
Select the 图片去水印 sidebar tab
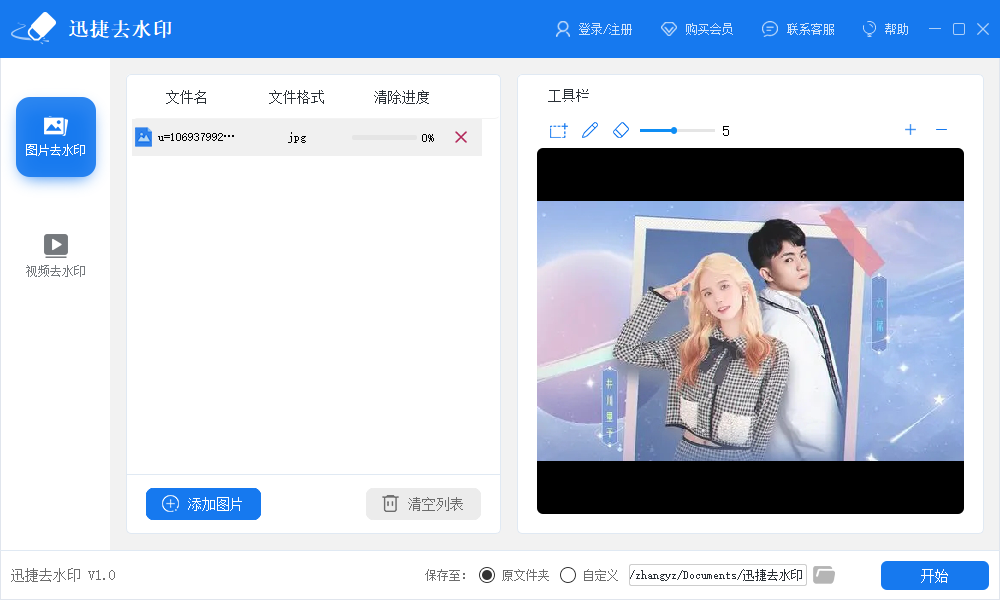56,137
